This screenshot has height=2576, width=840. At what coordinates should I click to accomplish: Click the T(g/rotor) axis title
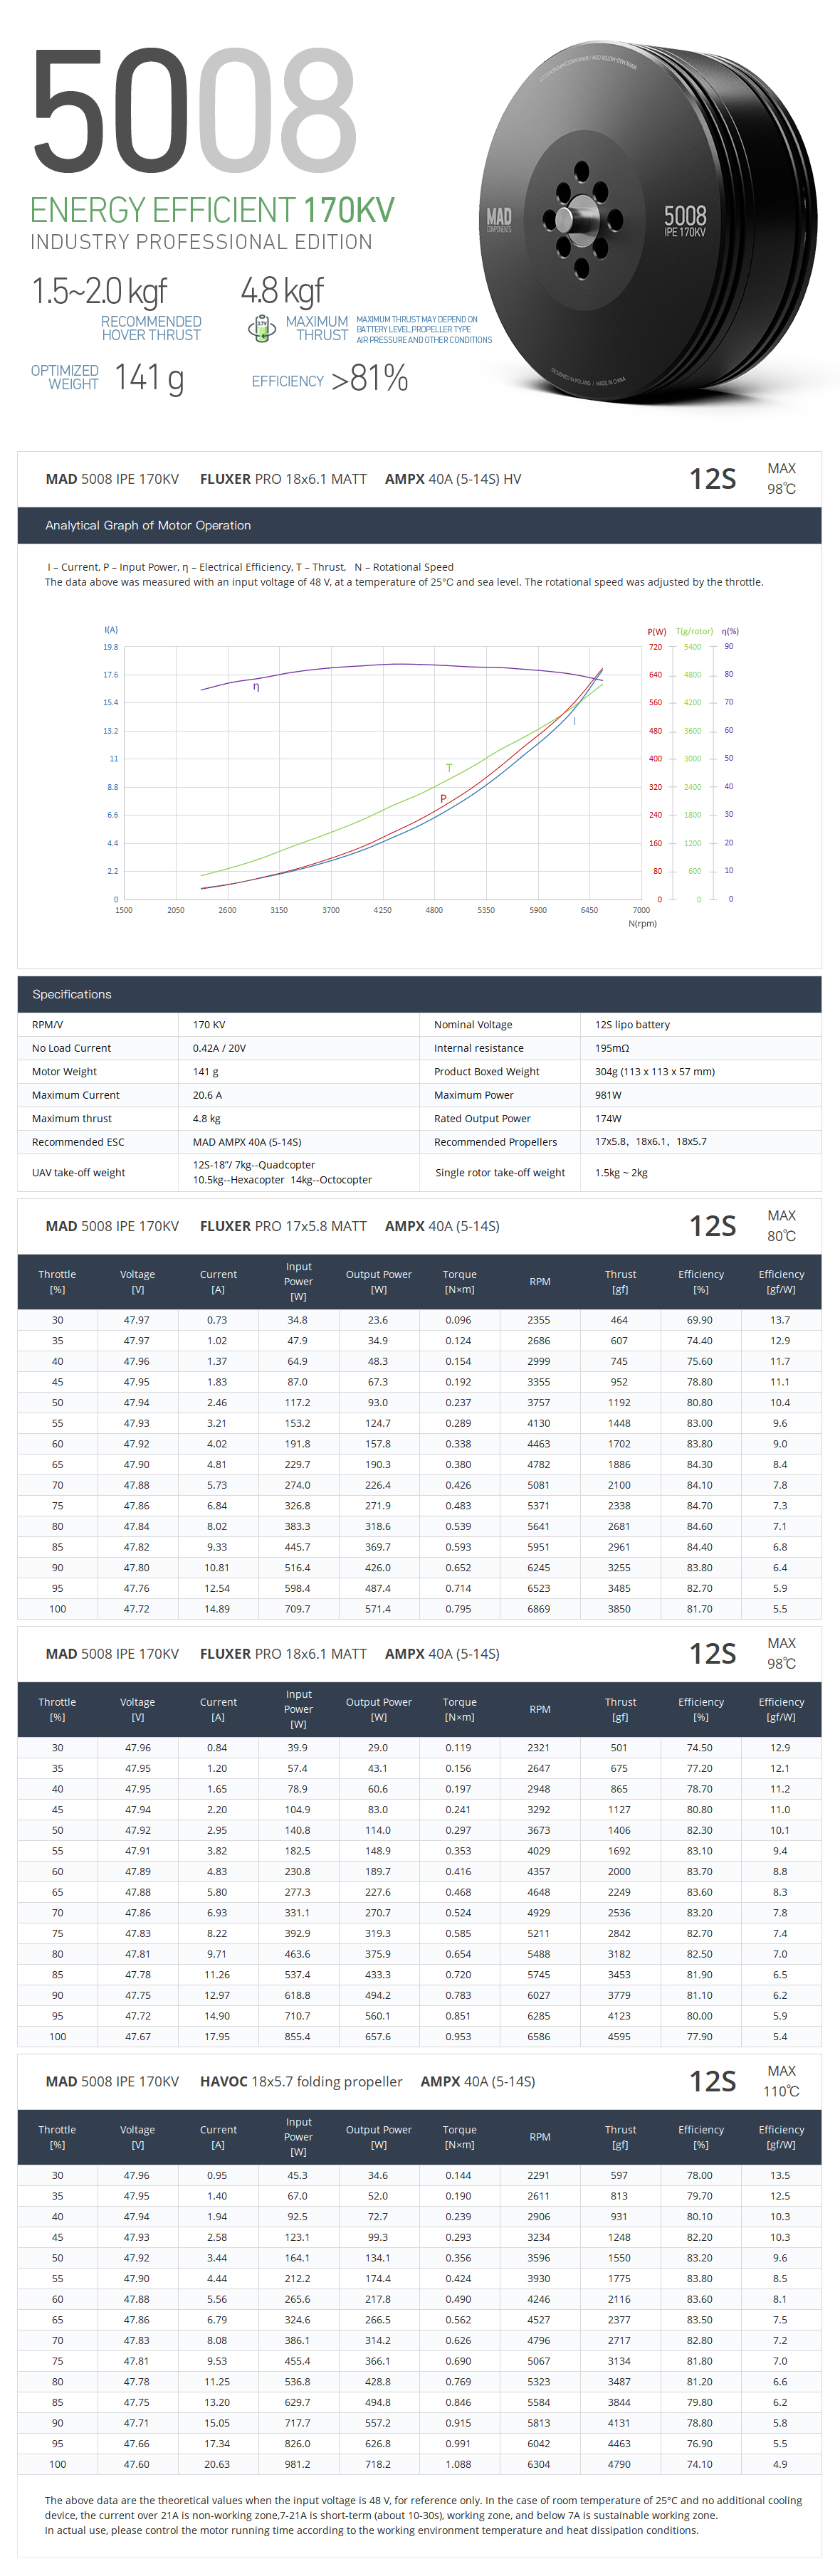[x=694, y=631]
